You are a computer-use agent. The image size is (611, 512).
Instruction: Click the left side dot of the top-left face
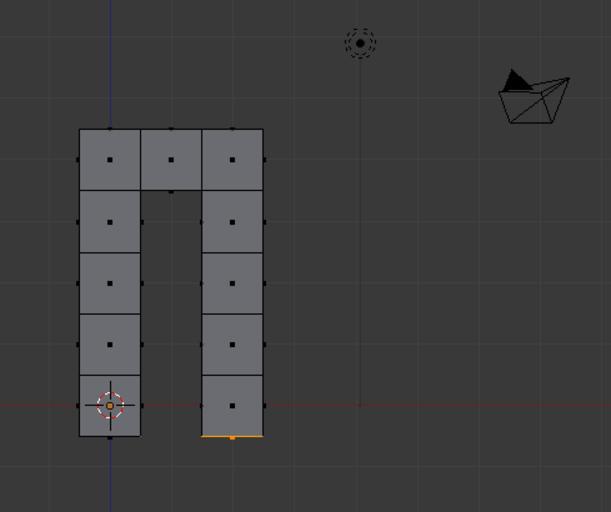79,160
